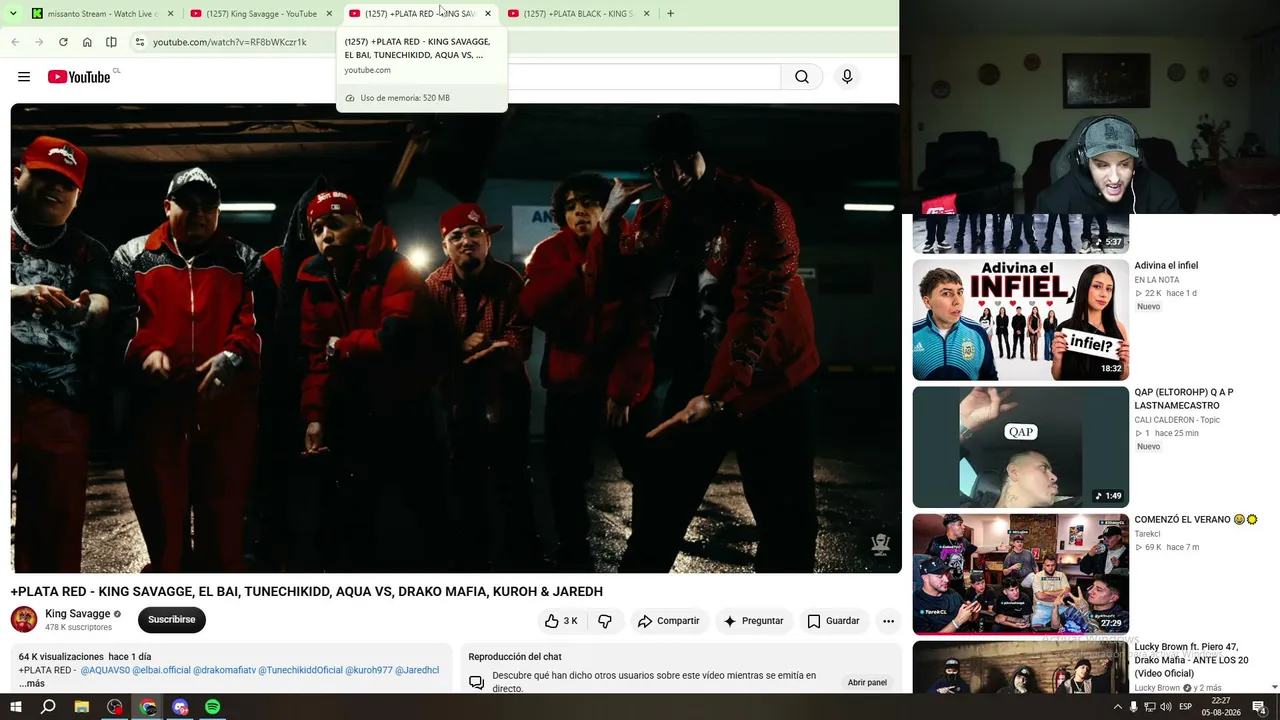Open the @AQUAVS0 channel mention
This screenshot has height=720, width=1280.
pyautogui.click(x=105, y=670)
